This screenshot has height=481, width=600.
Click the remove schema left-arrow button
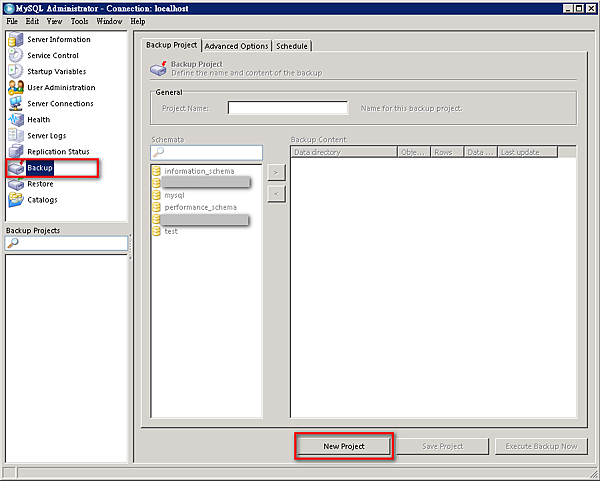click(276, 194)
